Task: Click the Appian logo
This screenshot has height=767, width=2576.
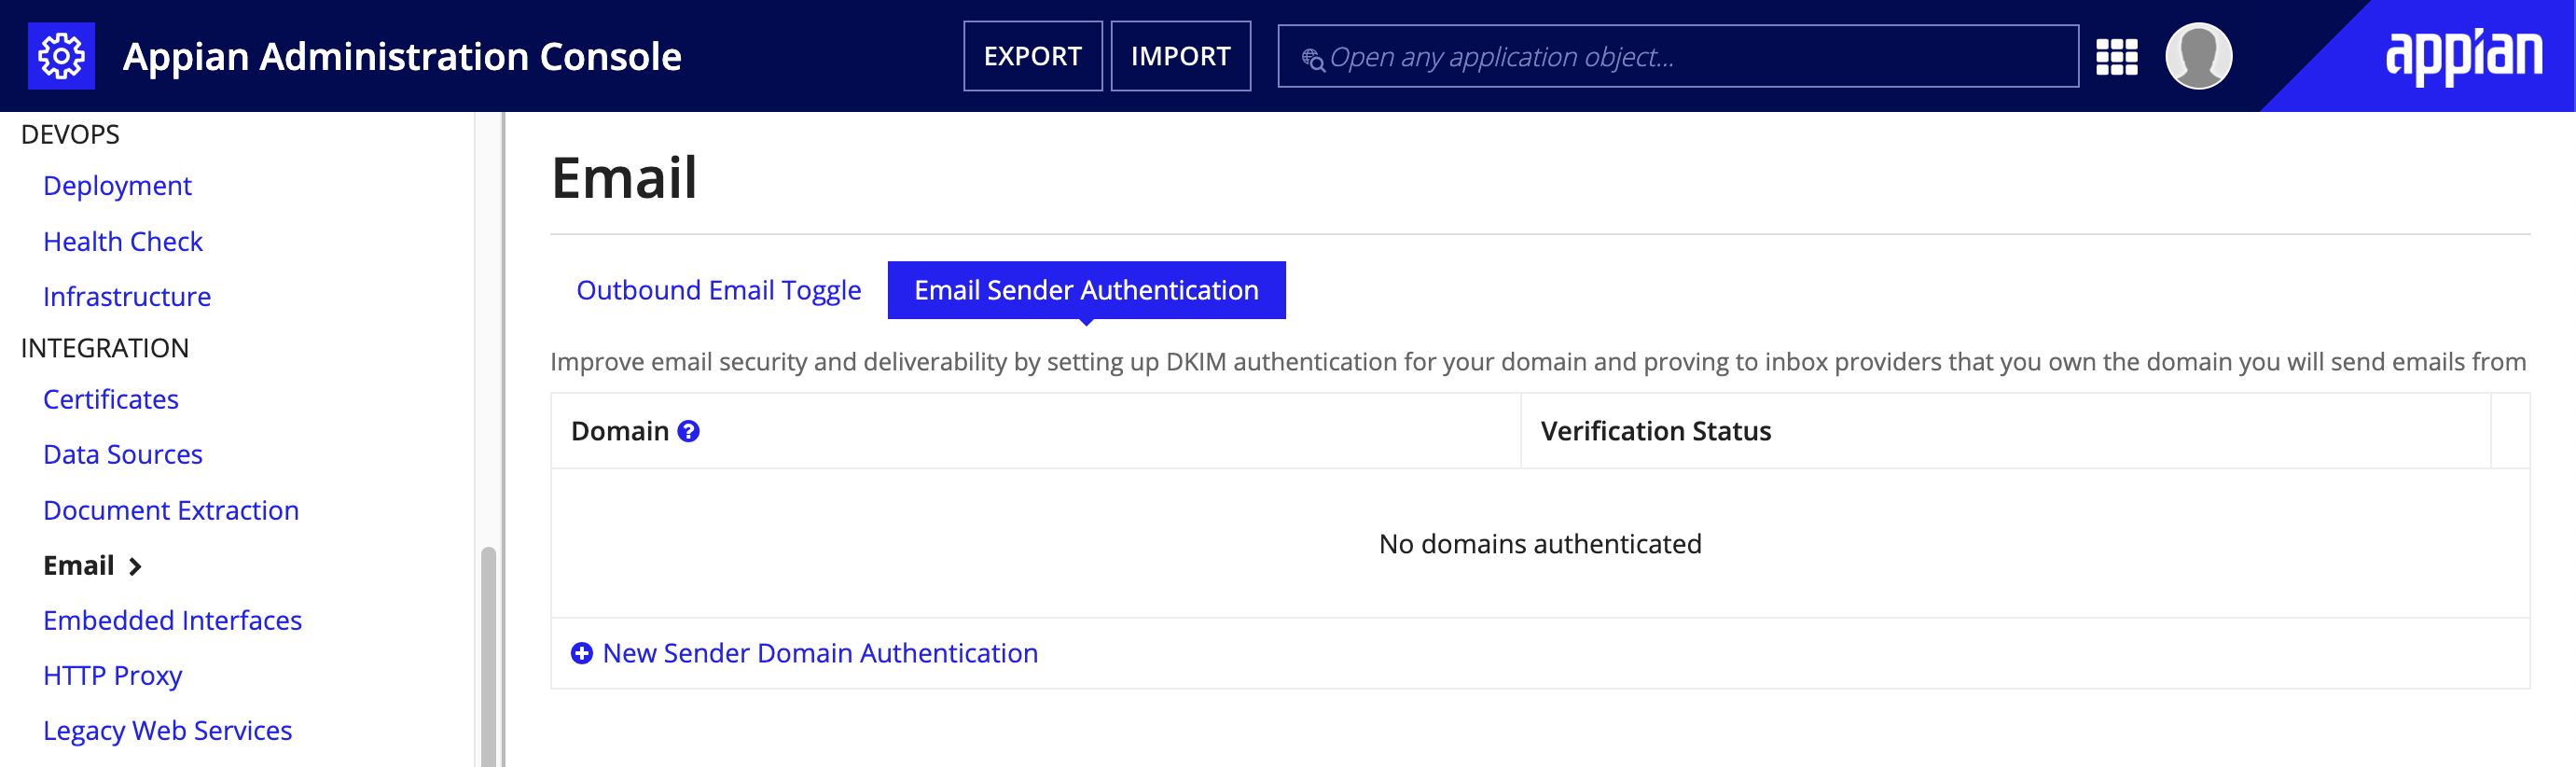Action: click(x=2463, y=57)
